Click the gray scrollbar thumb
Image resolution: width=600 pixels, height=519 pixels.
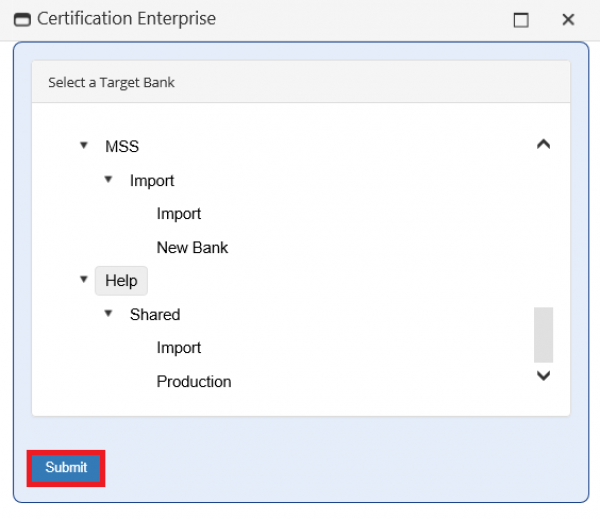pyautogui.click(x=543, y=335)
